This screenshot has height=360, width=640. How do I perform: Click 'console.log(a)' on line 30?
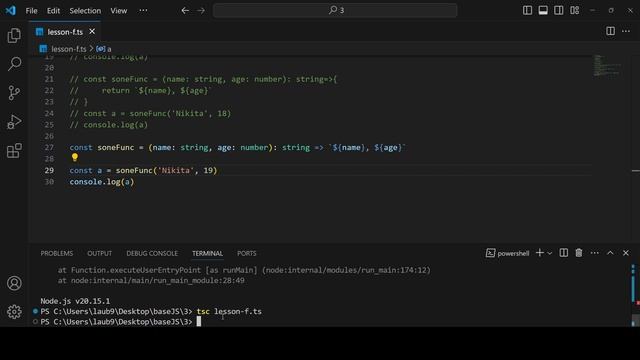tap(102, 182)
